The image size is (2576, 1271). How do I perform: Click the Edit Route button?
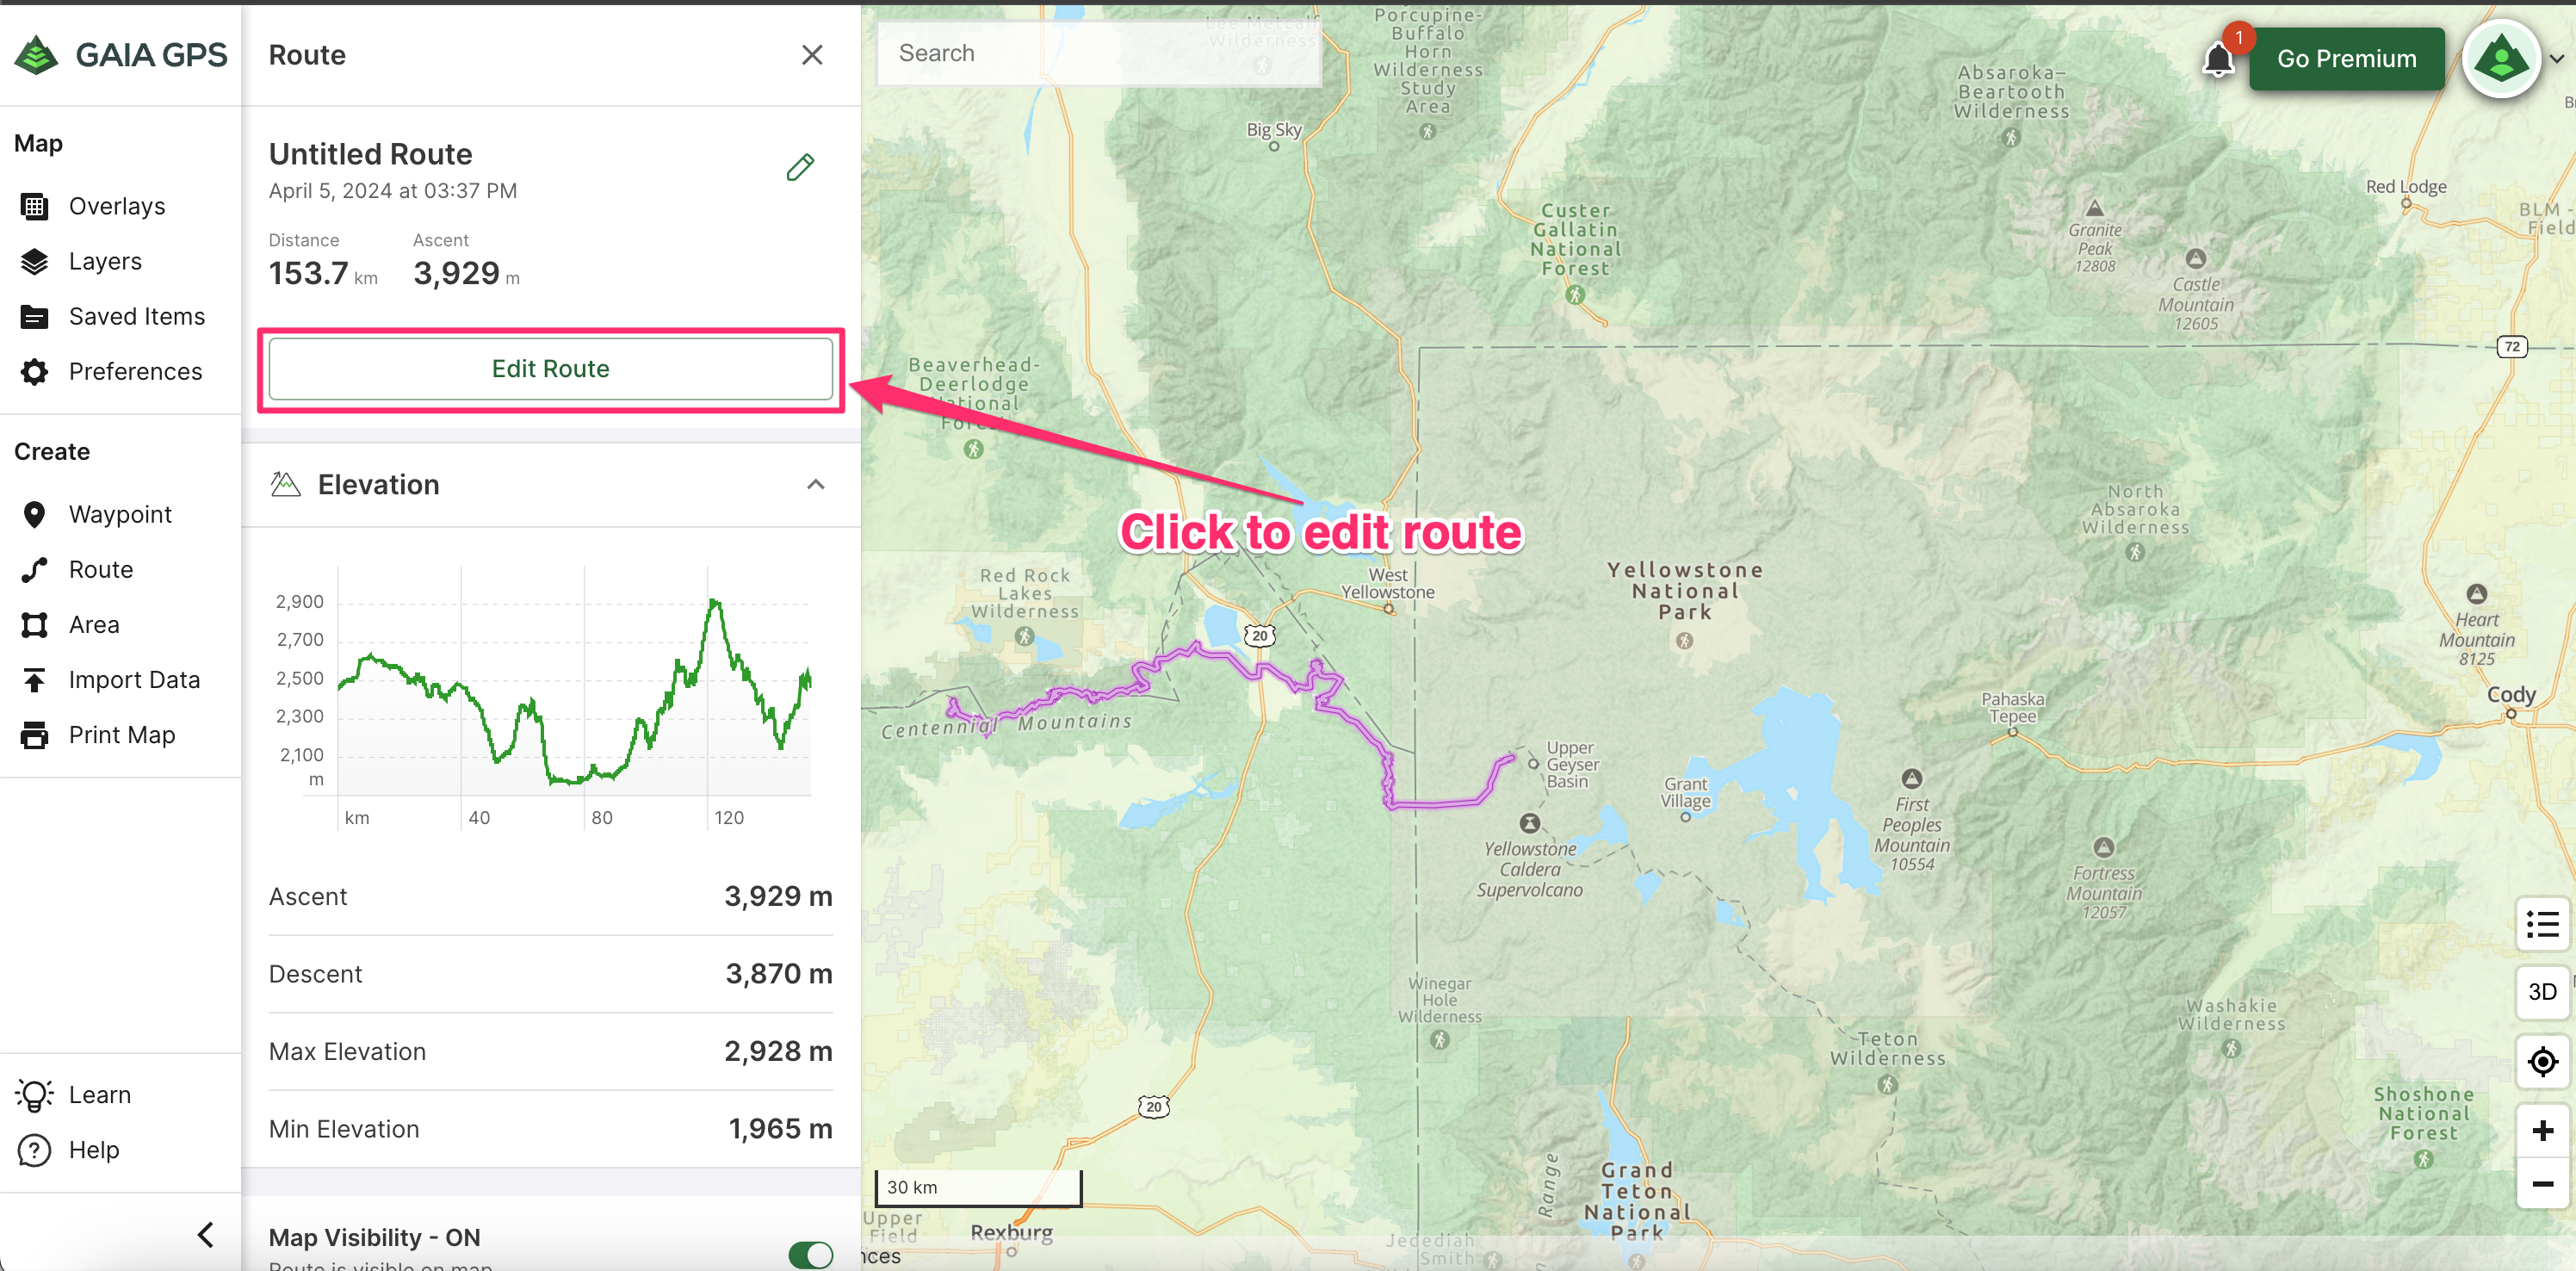(550, 369)
